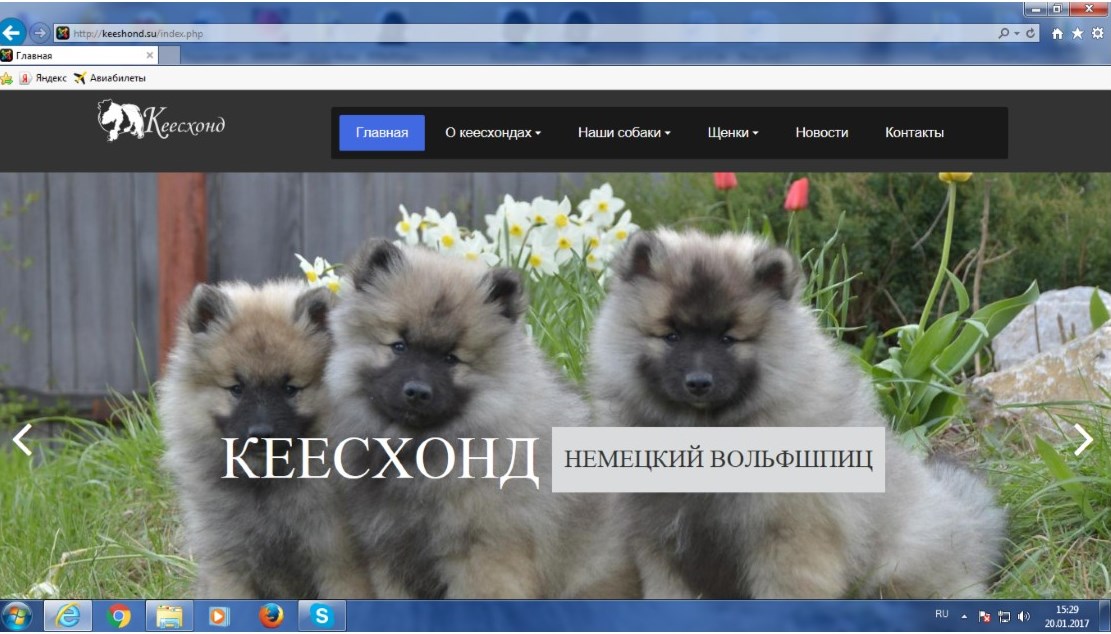Open the Яндекс bookmark in favorites bar
Viewport: 1111px width, 634px height.
(x=43, y=78)
